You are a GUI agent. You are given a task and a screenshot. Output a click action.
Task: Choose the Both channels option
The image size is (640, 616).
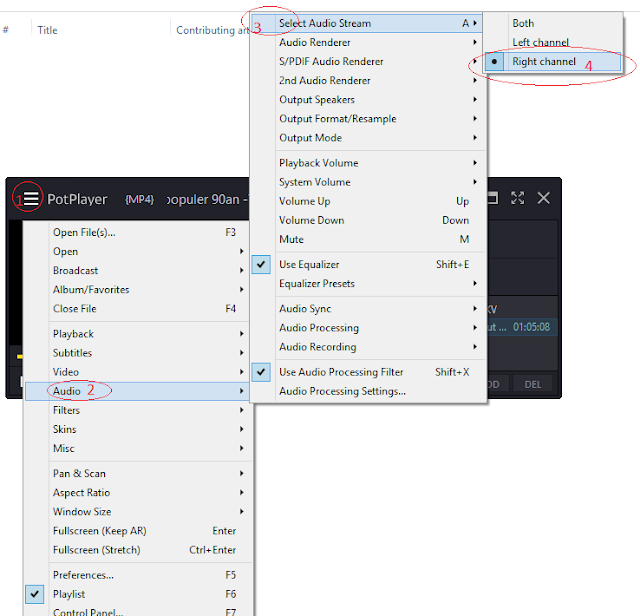coord(552,23)
